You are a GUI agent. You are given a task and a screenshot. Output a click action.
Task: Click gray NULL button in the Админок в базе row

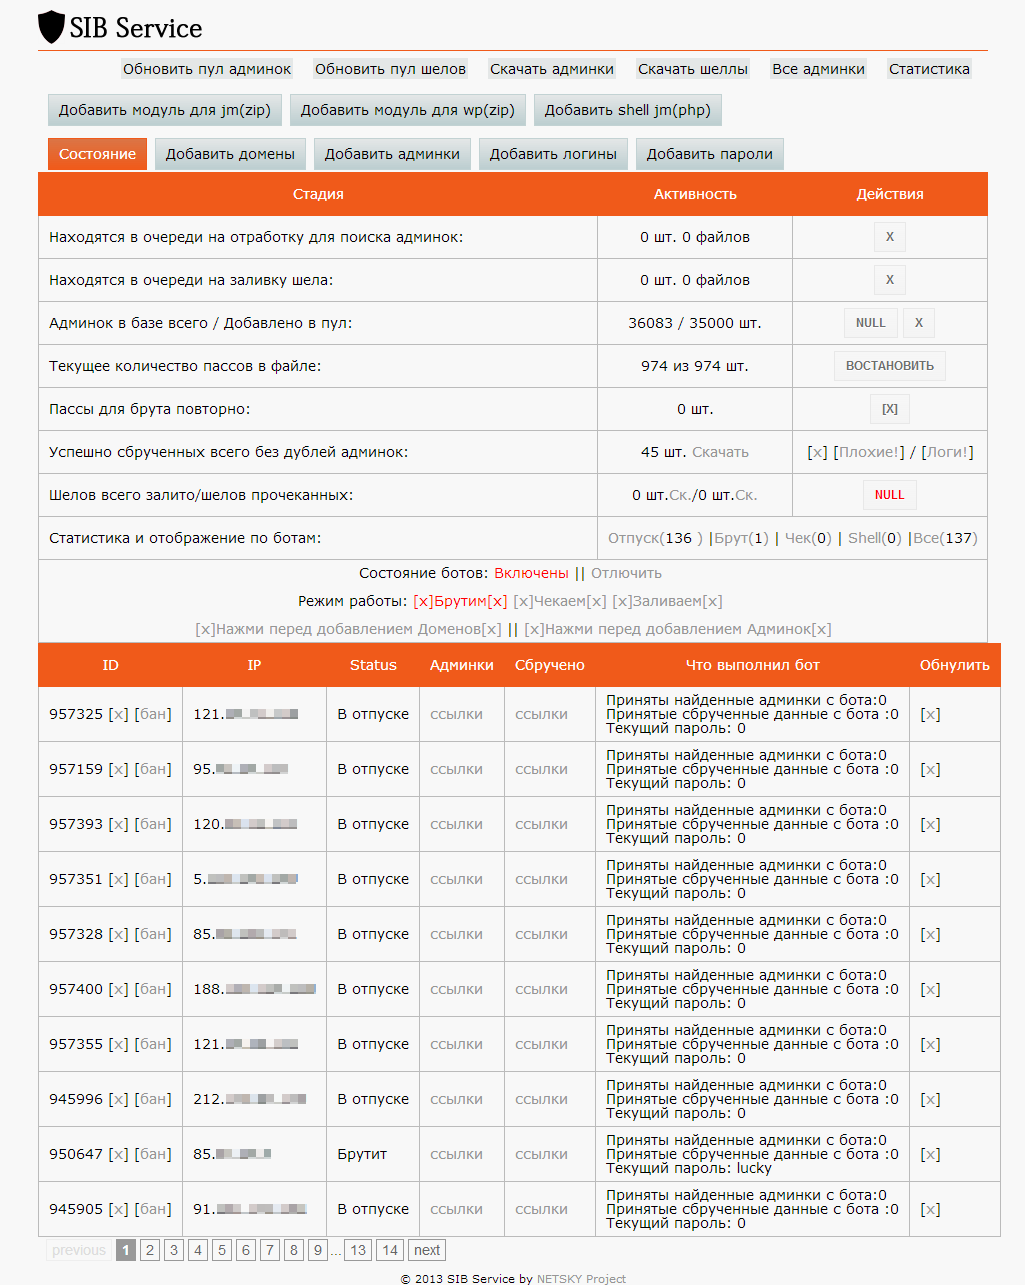click(x=871, y=323)
